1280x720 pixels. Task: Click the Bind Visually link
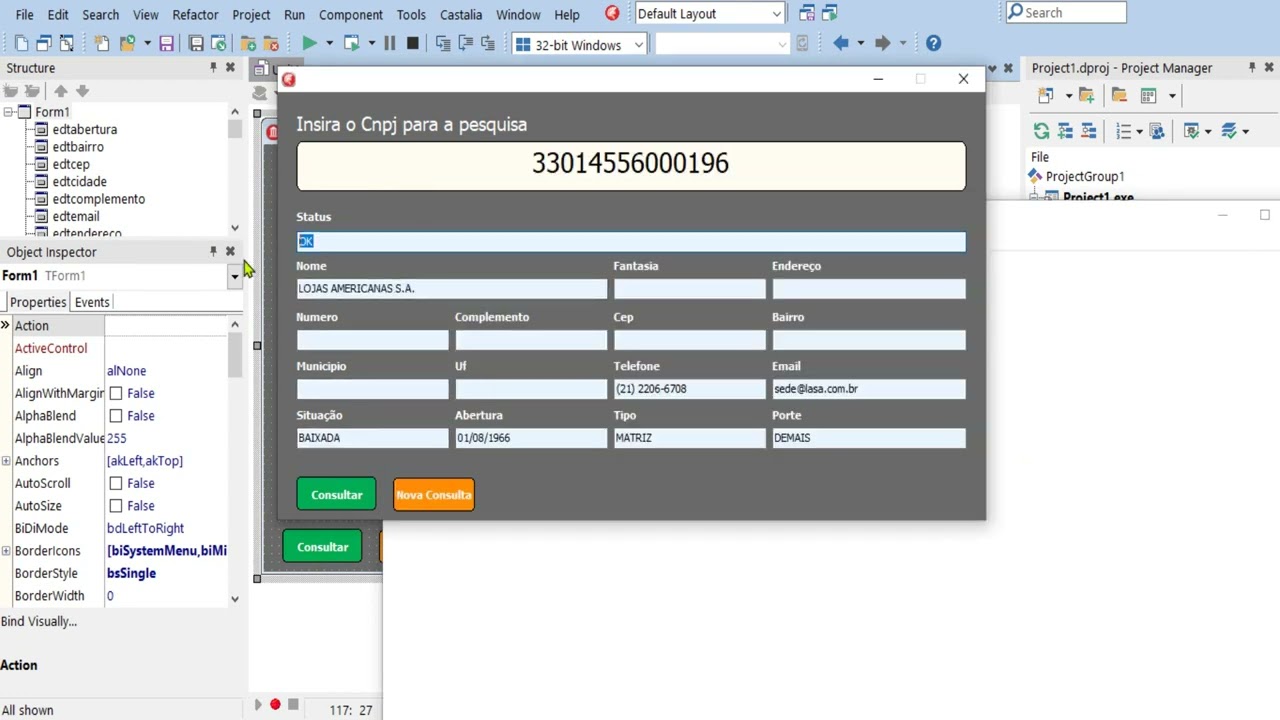[x=39, y=621]
